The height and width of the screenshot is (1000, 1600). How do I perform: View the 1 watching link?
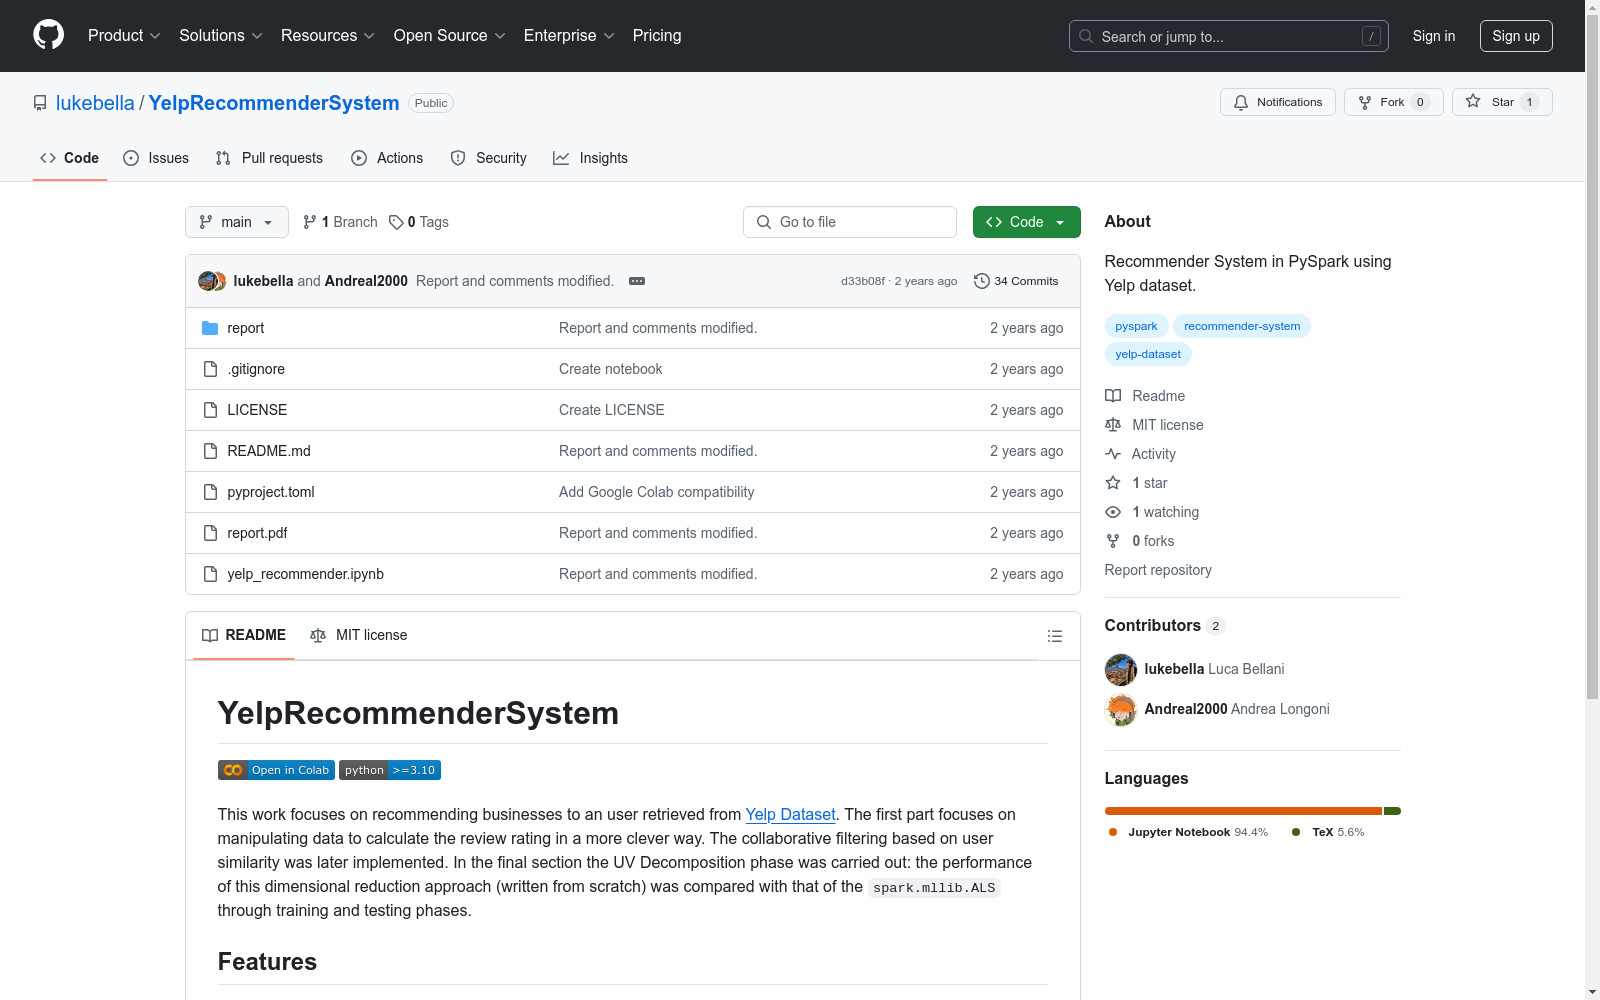click(x=1152, y=512)
